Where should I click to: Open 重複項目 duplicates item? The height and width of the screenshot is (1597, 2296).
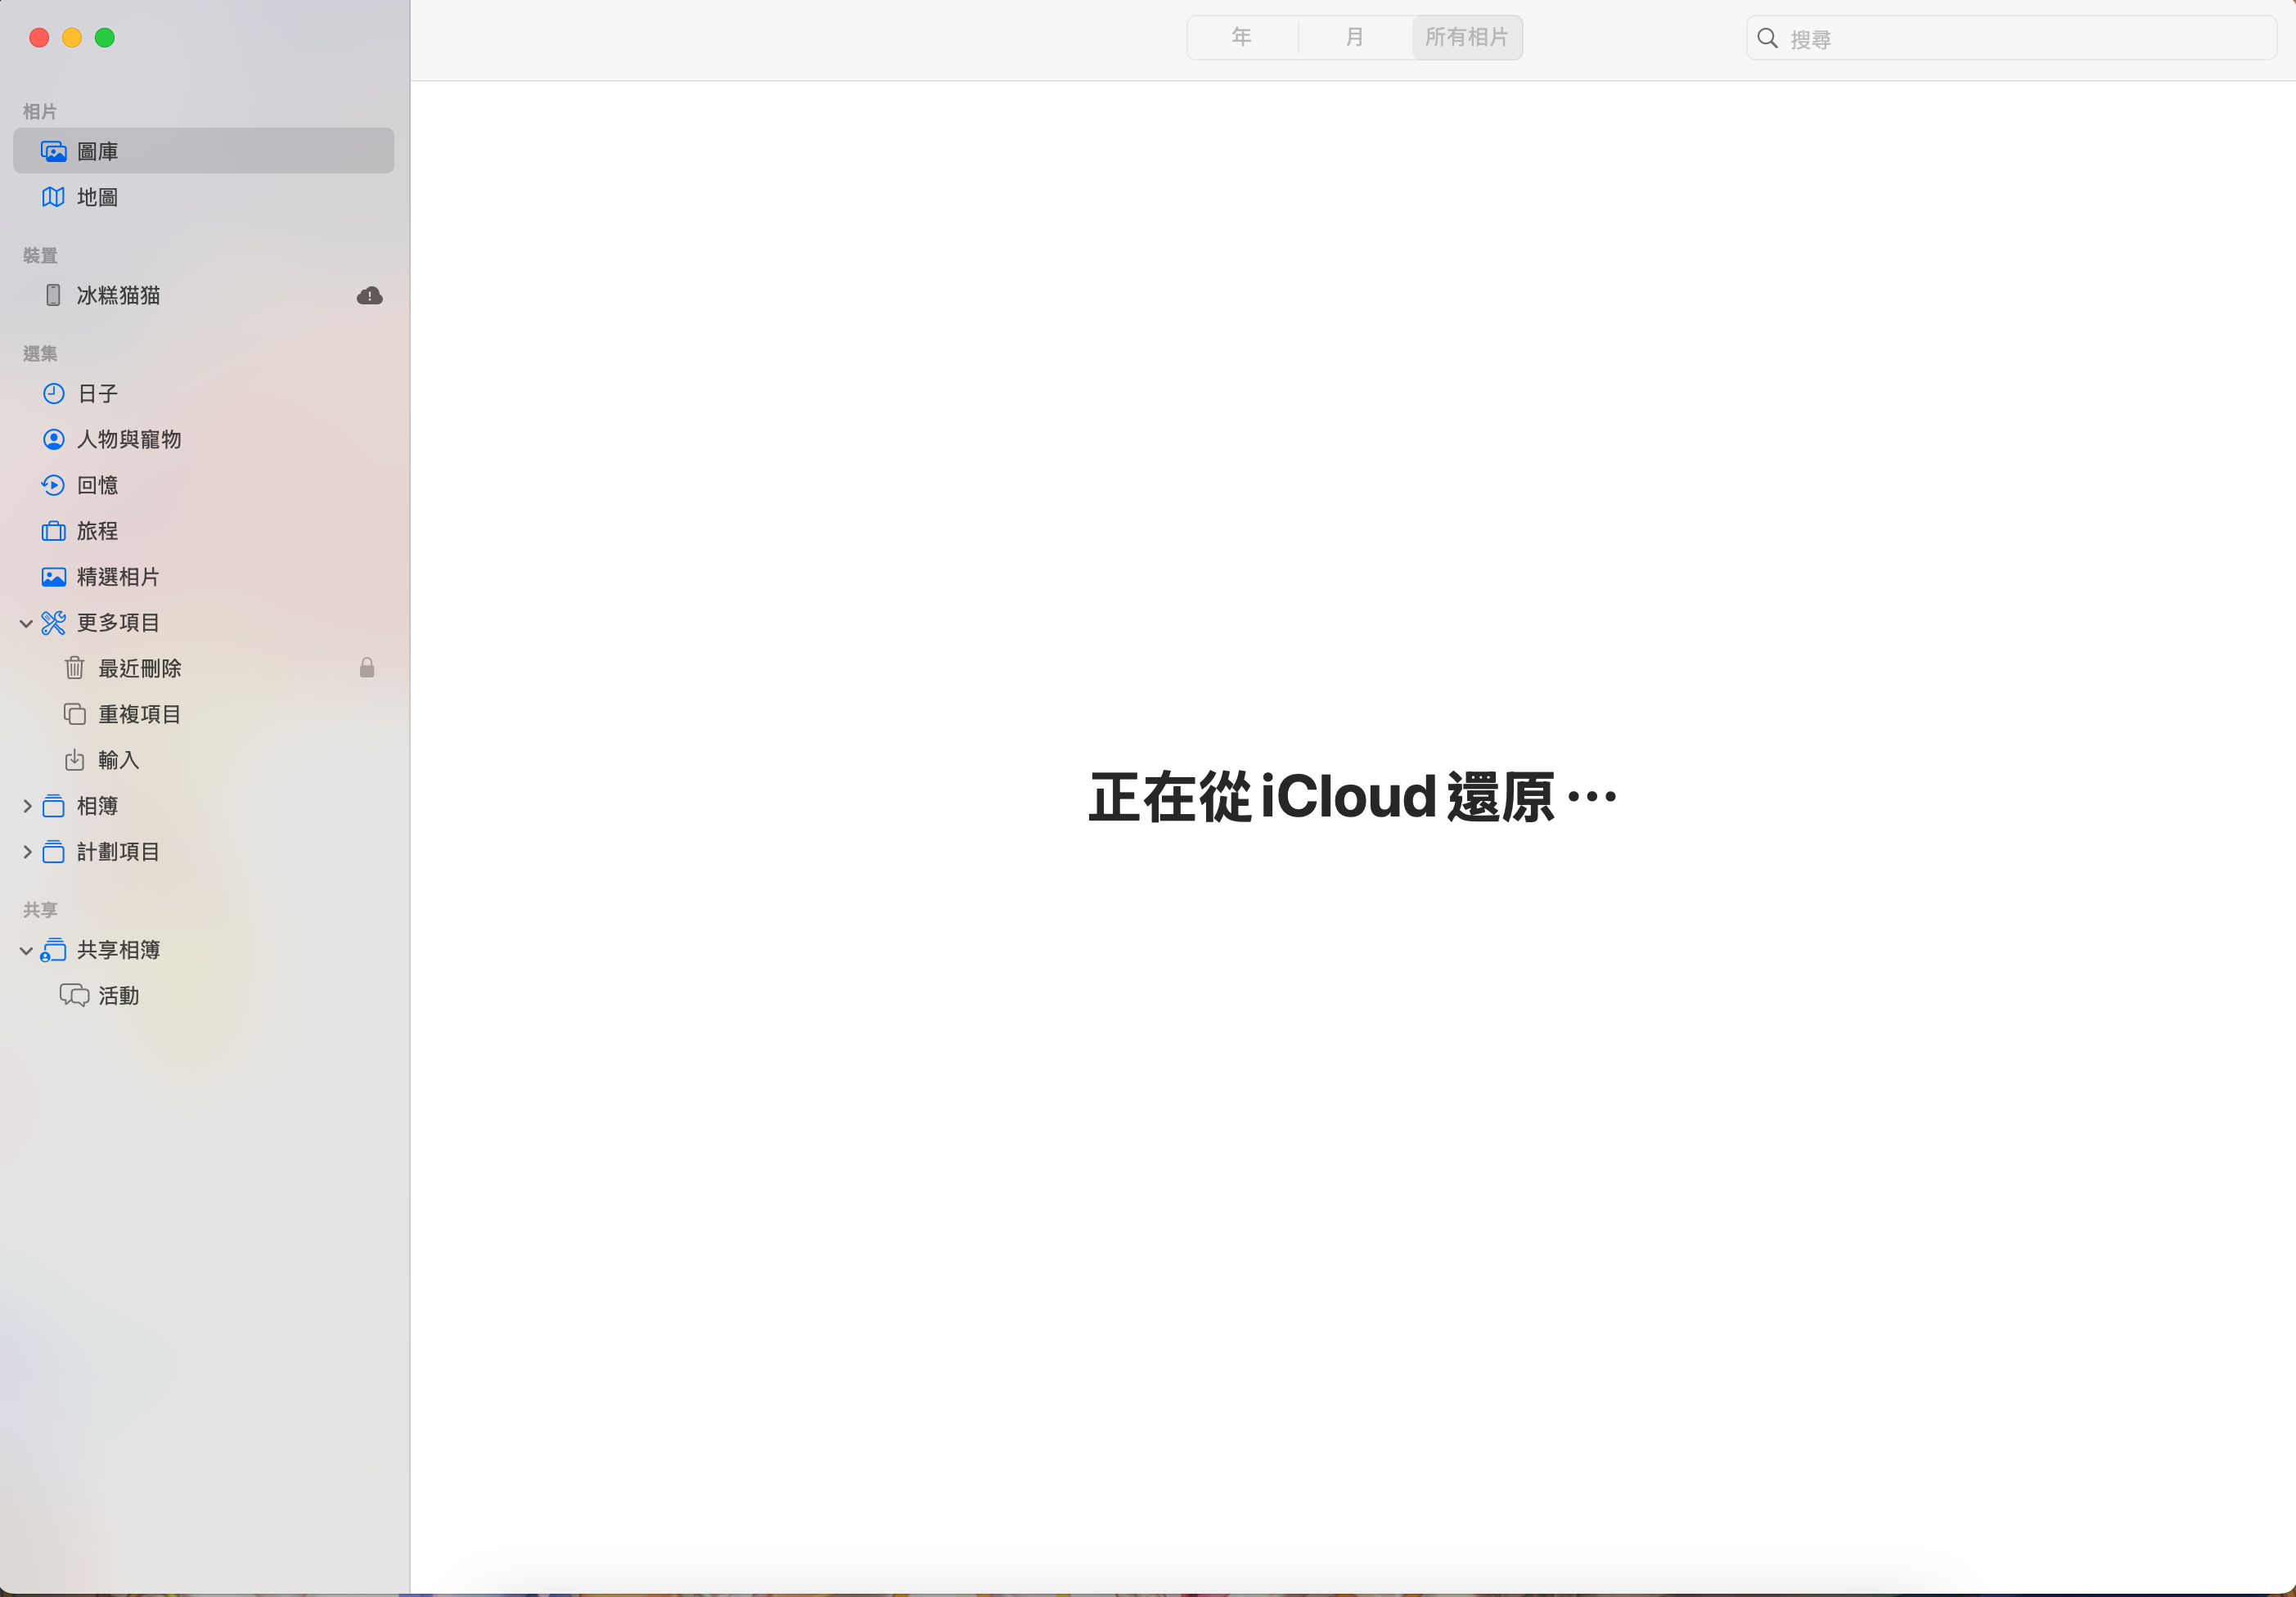pos(139,714)
